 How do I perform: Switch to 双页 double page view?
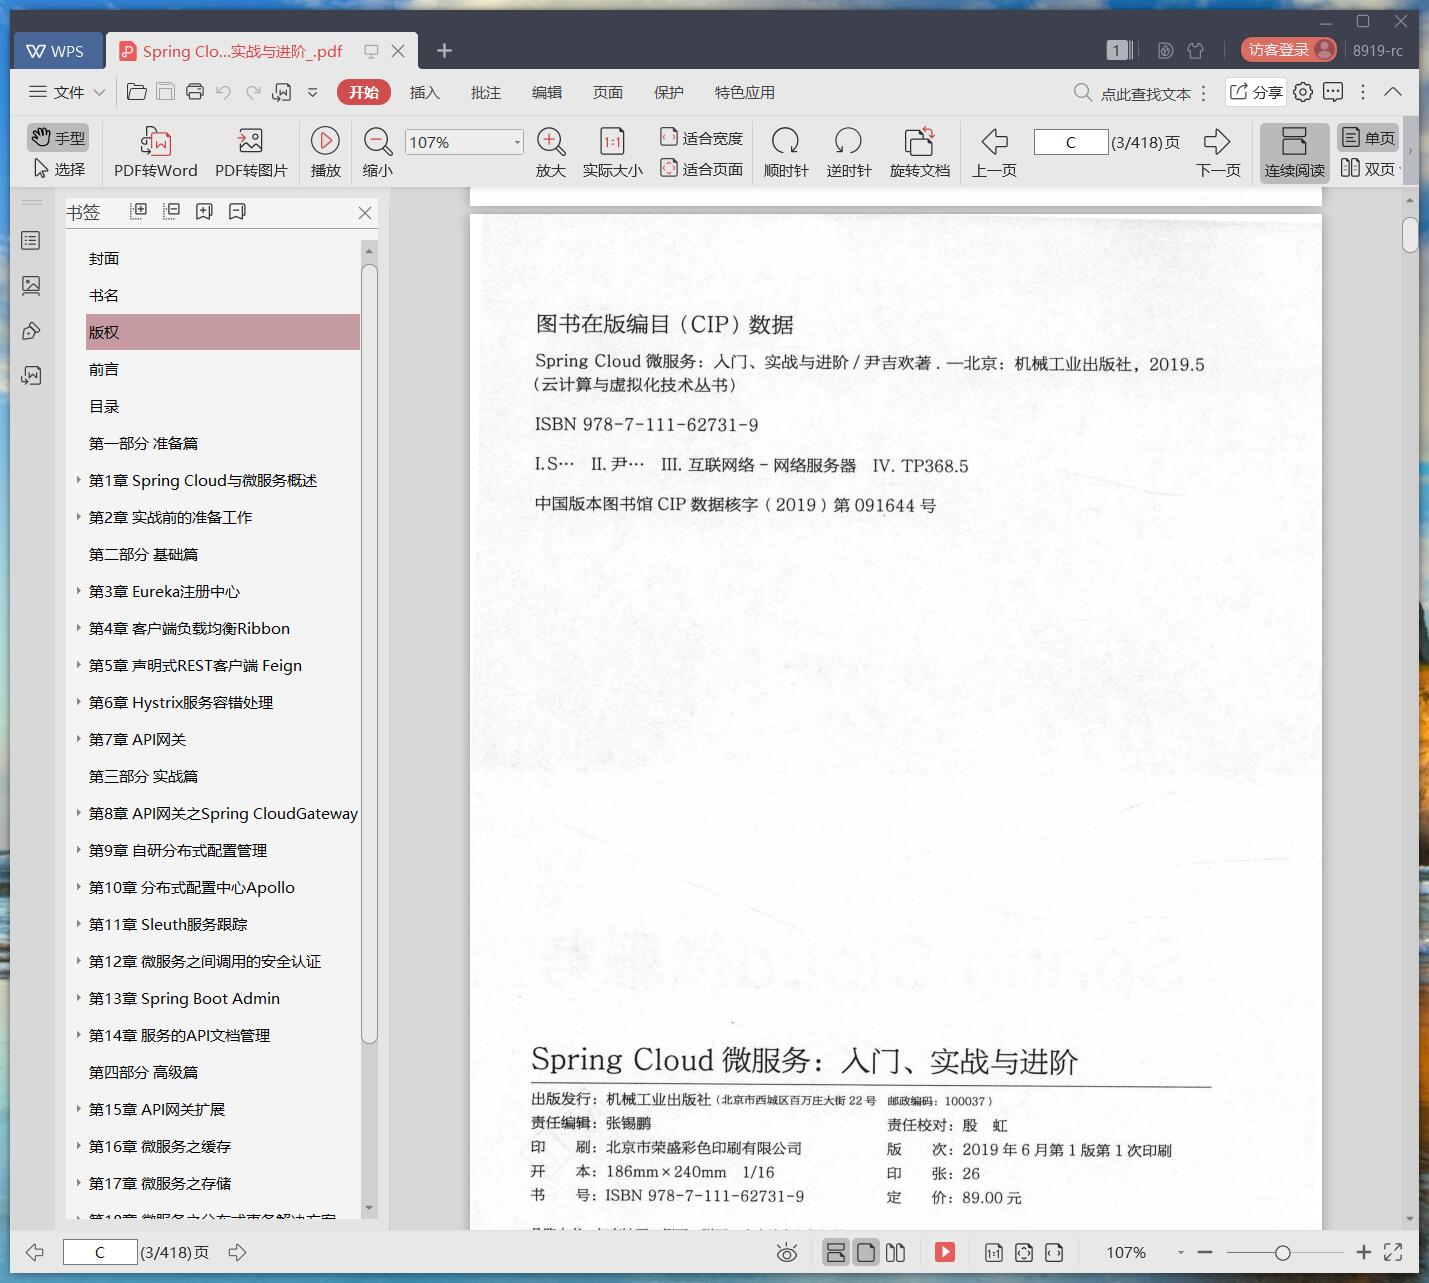1368,169
